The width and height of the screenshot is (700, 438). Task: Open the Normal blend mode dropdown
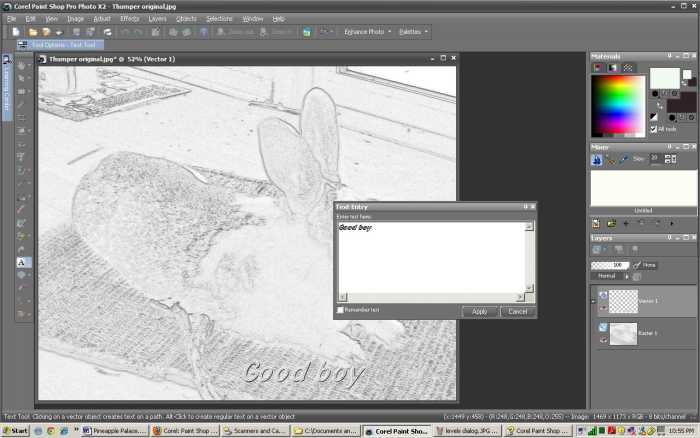coord(610,276)
